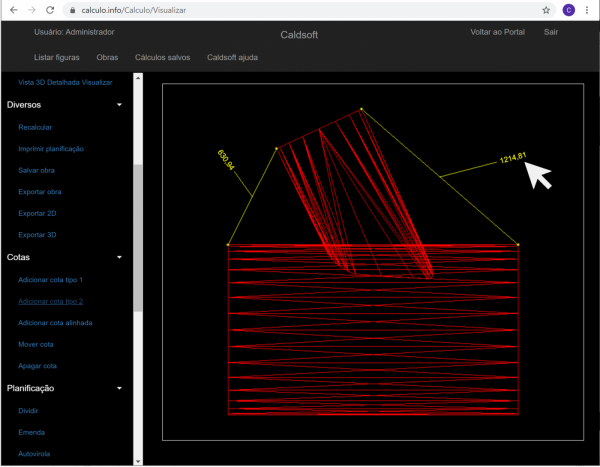Collapse the Planificação section

pyautogui.click(x=119, y=388)
